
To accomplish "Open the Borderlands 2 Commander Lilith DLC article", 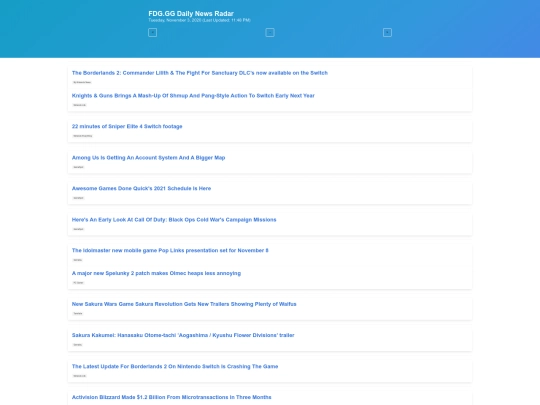I will point(200,73).
